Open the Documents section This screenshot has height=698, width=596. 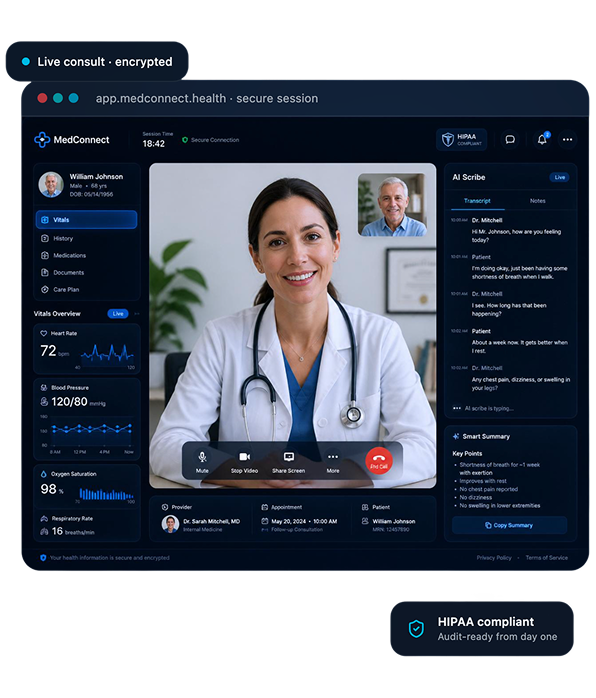click(86, 272)
